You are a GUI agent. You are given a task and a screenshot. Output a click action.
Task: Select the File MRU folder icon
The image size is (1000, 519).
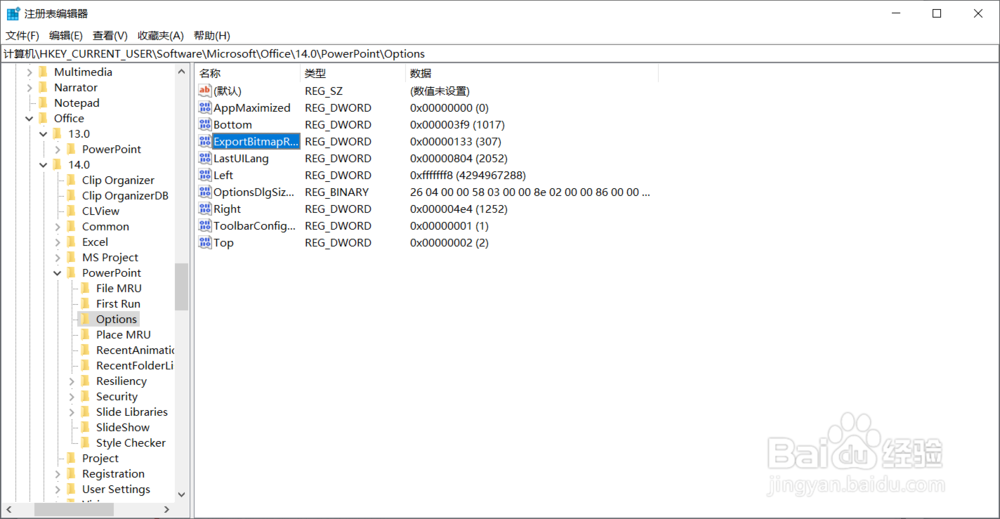[85, 288]
